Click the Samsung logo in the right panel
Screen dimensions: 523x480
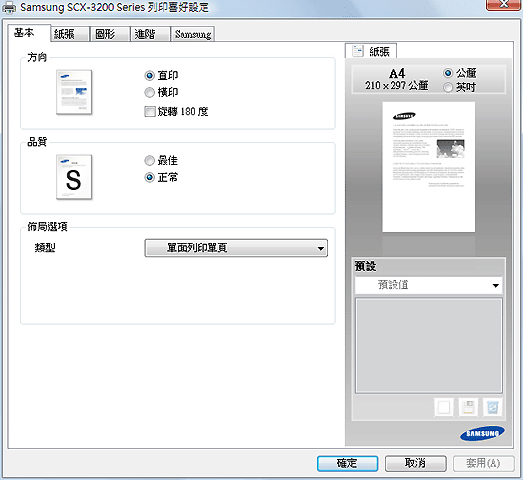(482, 433)
